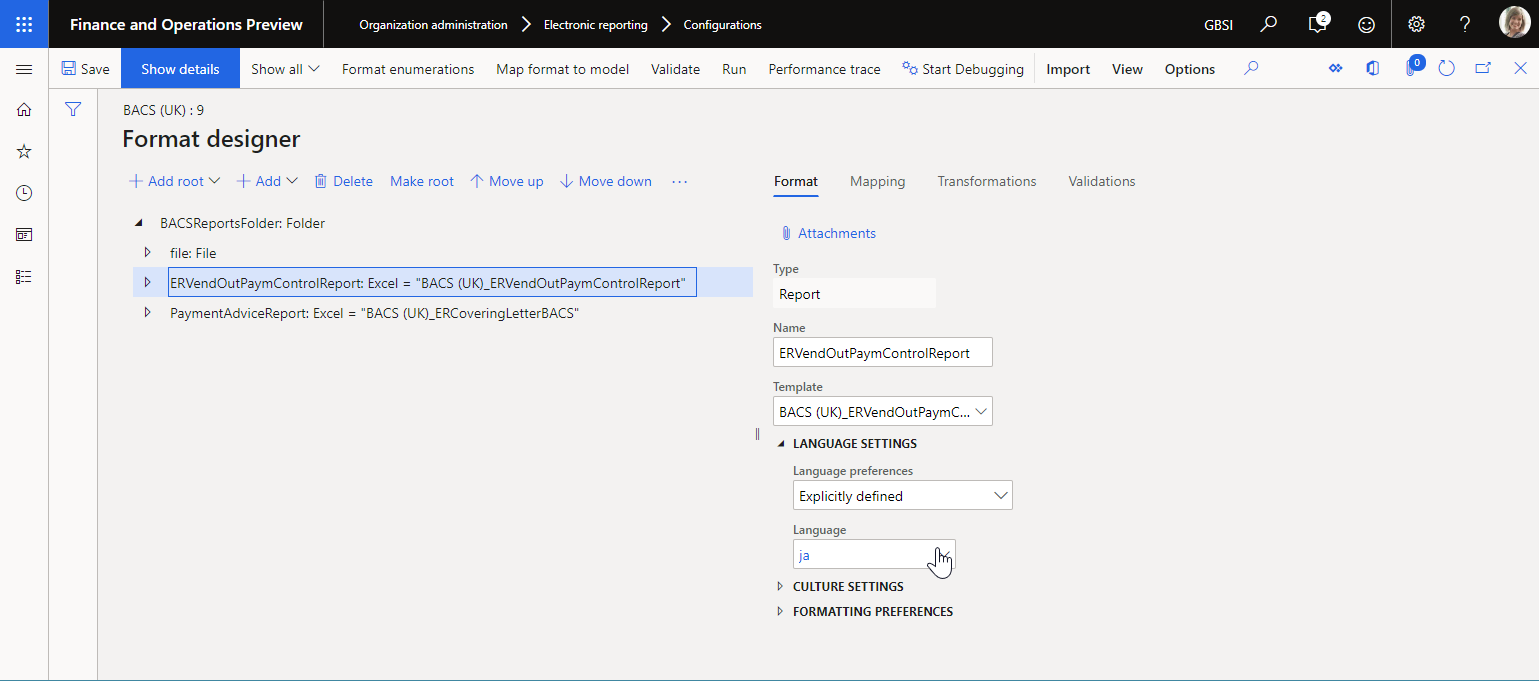Screen dimensions: 1539x681
Task: Open the Home navigation icon
Action: 24,109
